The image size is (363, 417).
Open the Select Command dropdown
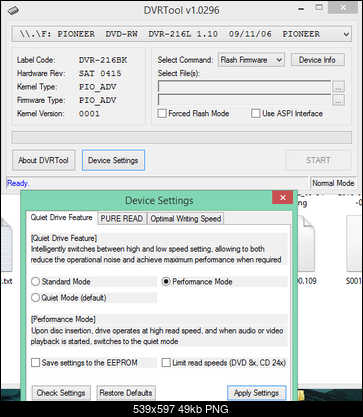click(x=252, y=60)
